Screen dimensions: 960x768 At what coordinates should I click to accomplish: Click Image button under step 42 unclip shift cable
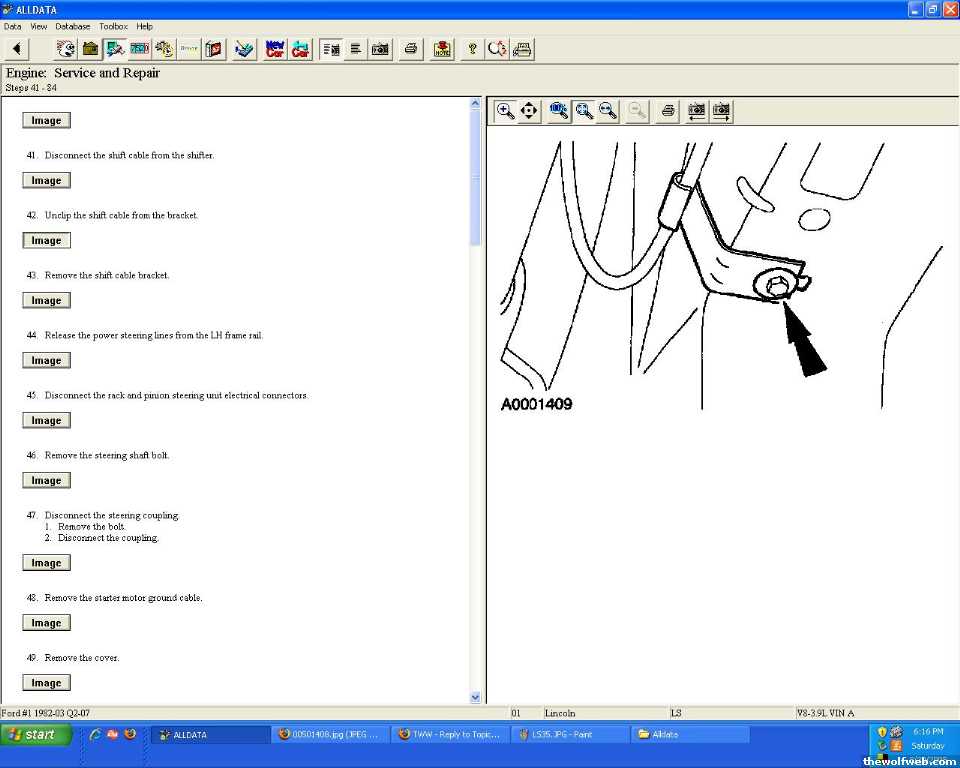coord(46,241)
